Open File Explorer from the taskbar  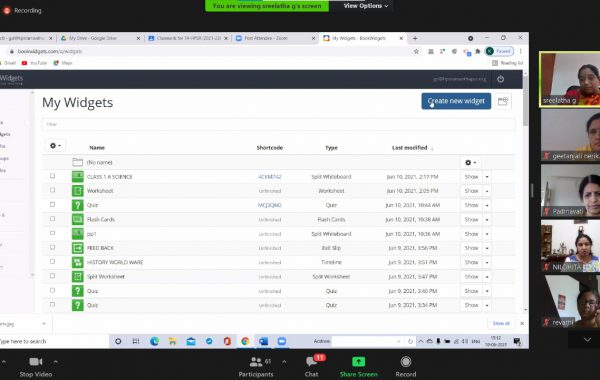pos(173,341)
